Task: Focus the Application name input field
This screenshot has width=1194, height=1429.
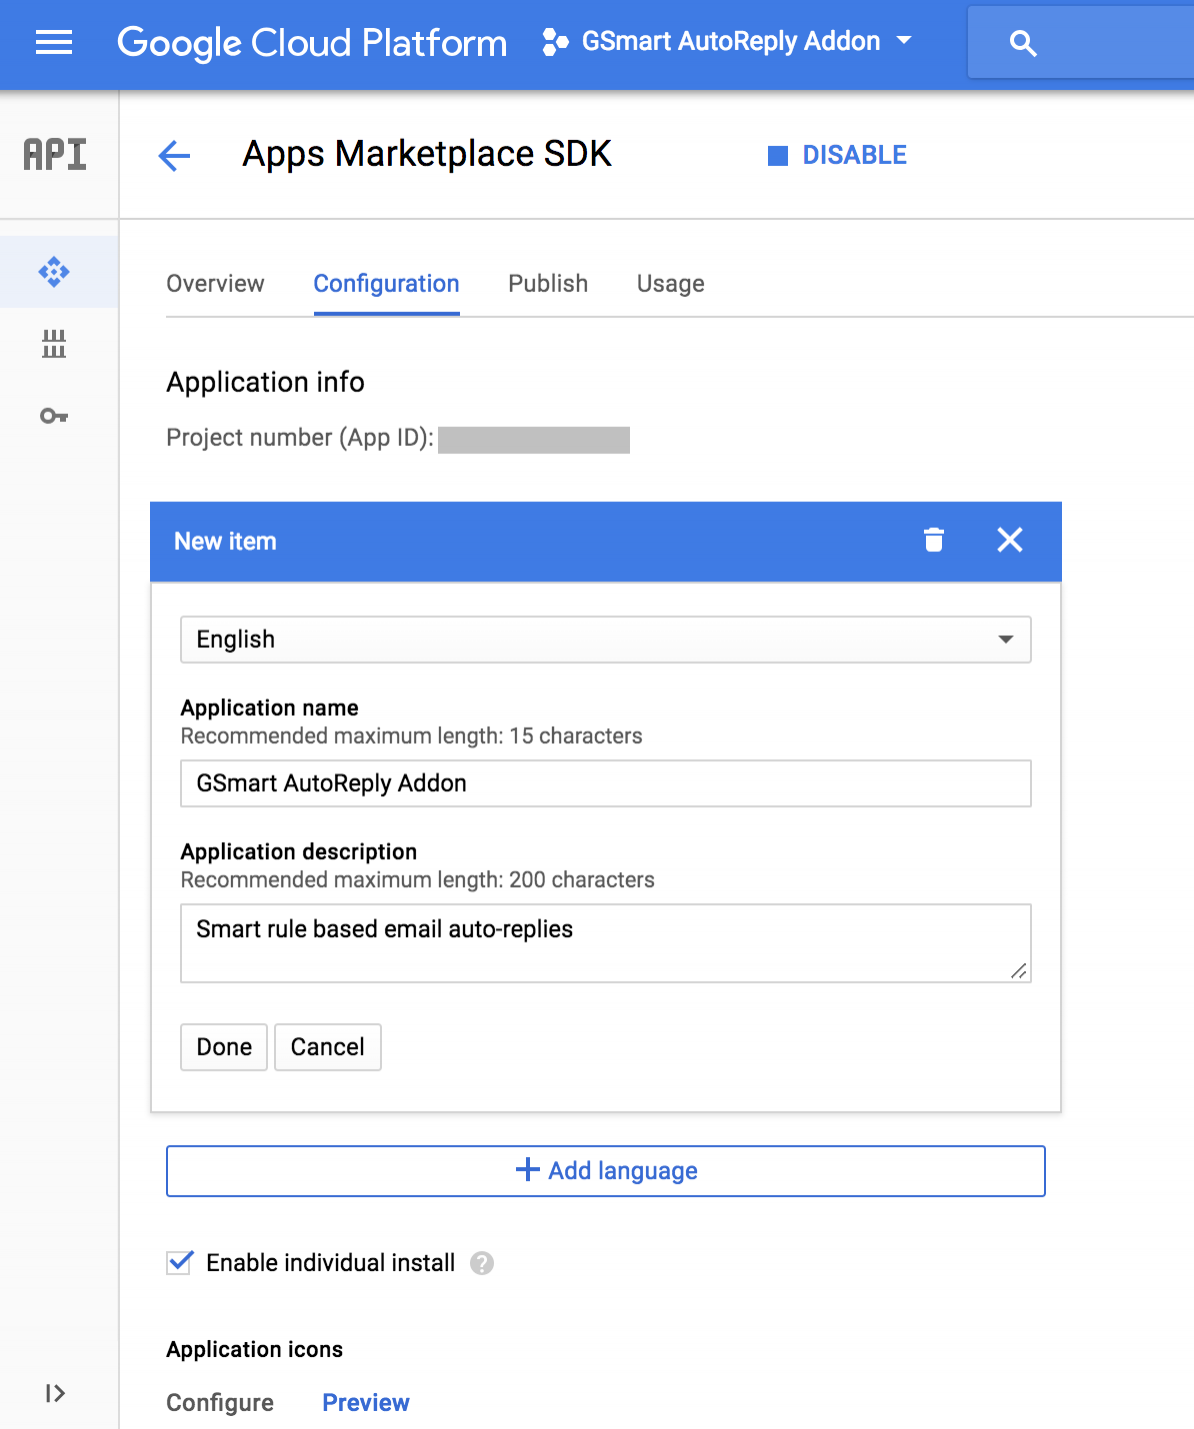Action: click(x=606, y=783)
